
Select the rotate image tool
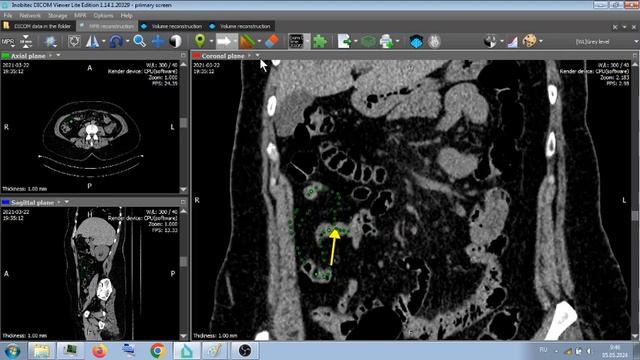point(75,42)
